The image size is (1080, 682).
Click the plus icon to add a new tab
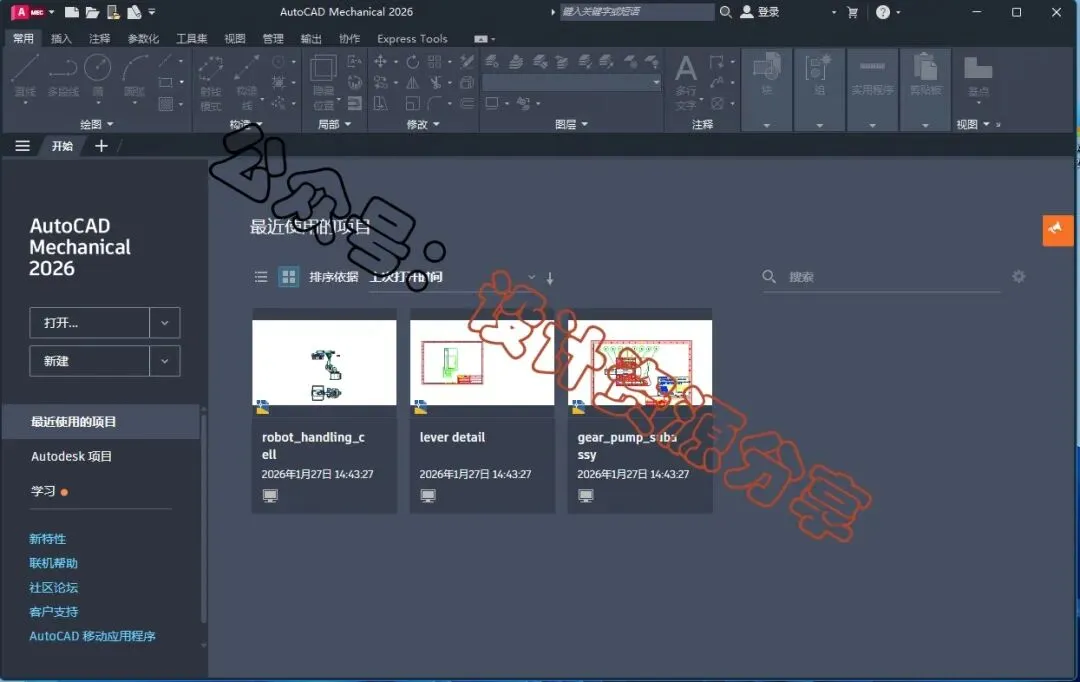(x=101, y=146)
